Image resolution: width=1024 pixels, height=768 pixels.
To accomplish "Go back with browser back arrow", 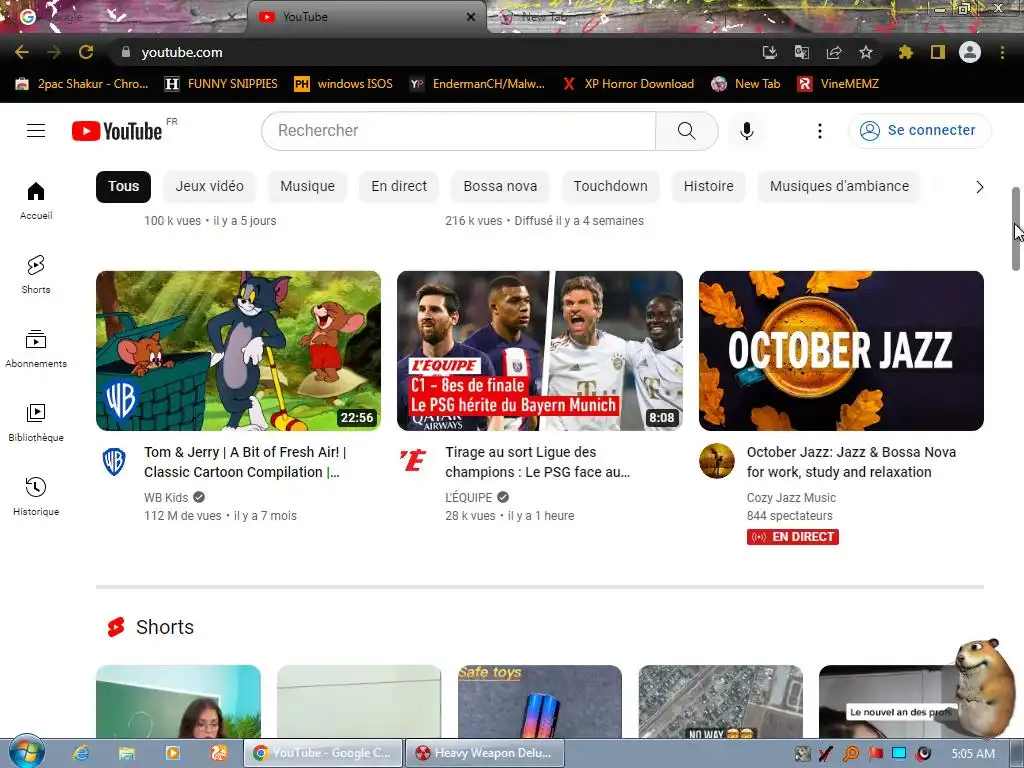I will click(22, 52).
